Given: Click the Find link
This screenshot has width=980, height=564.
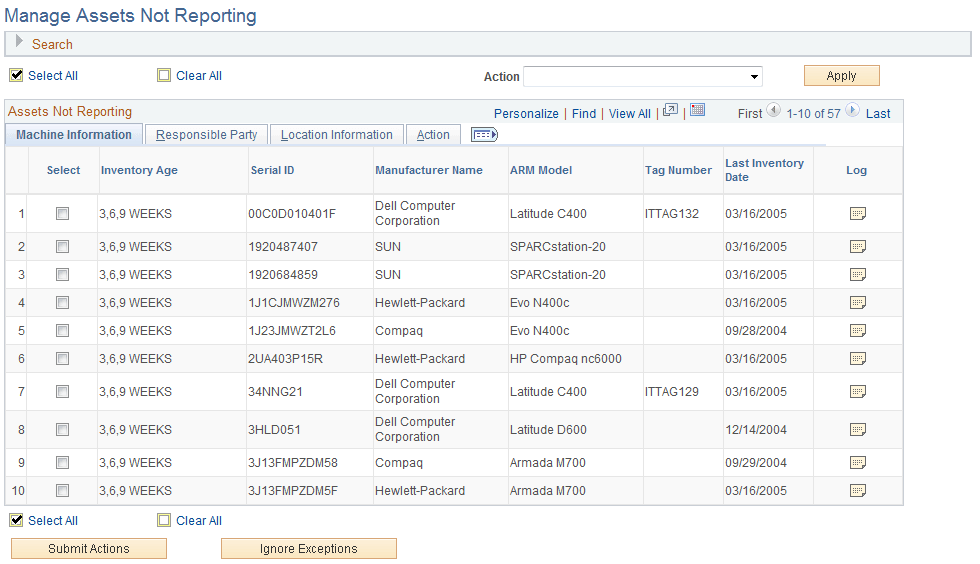Looking at the screenshot, I should click(584, 114).
